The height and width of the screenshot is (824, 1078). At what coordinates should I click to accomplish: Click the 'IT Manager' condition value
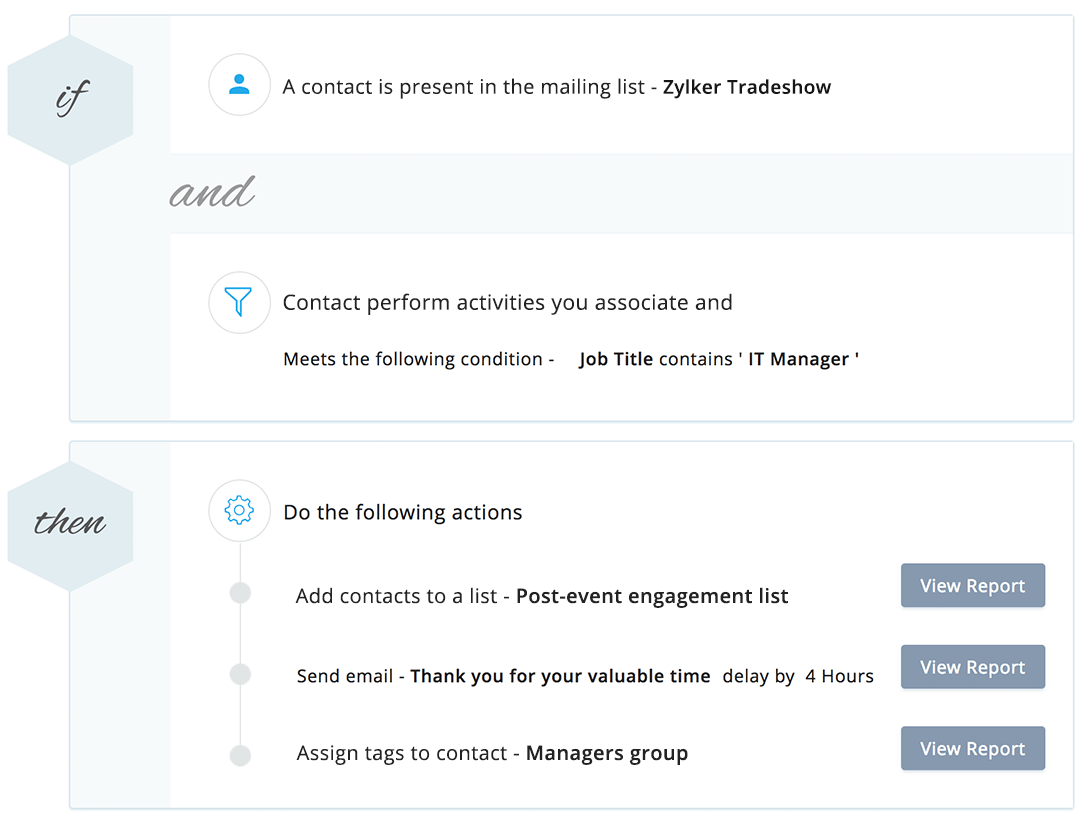coord(798,359)
